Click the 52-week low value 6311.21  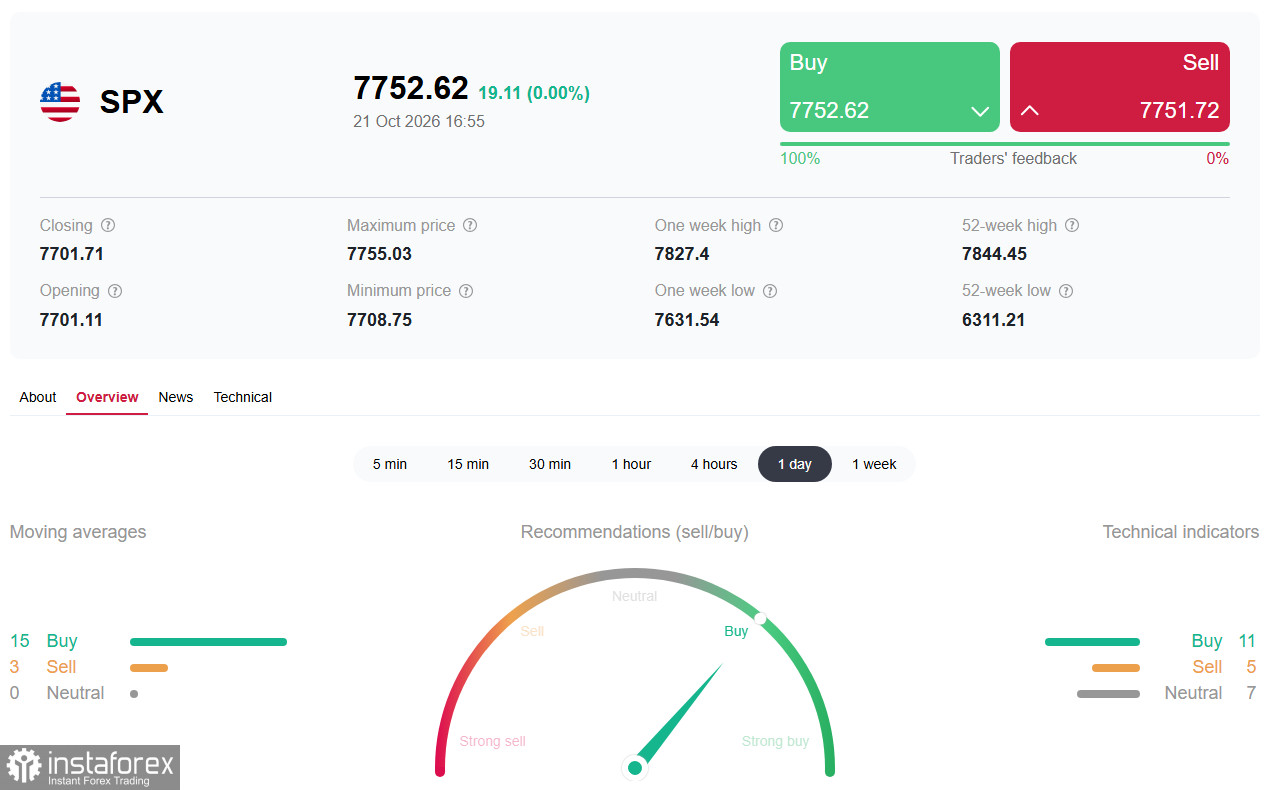click(x=993, y=320)
